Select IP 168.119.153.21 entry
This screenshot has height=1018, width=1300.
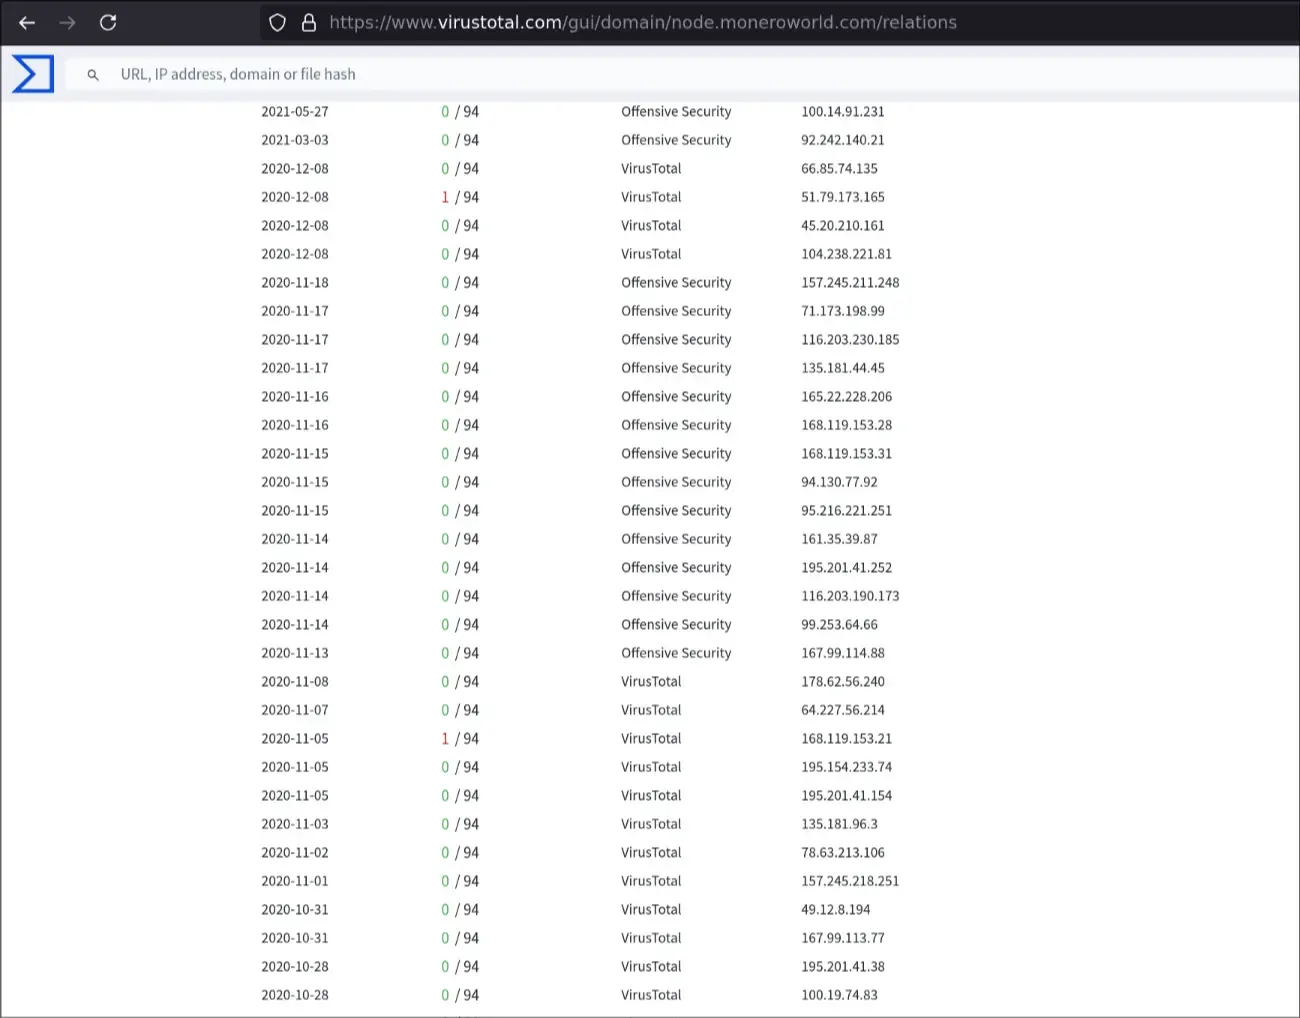[846, 739]
